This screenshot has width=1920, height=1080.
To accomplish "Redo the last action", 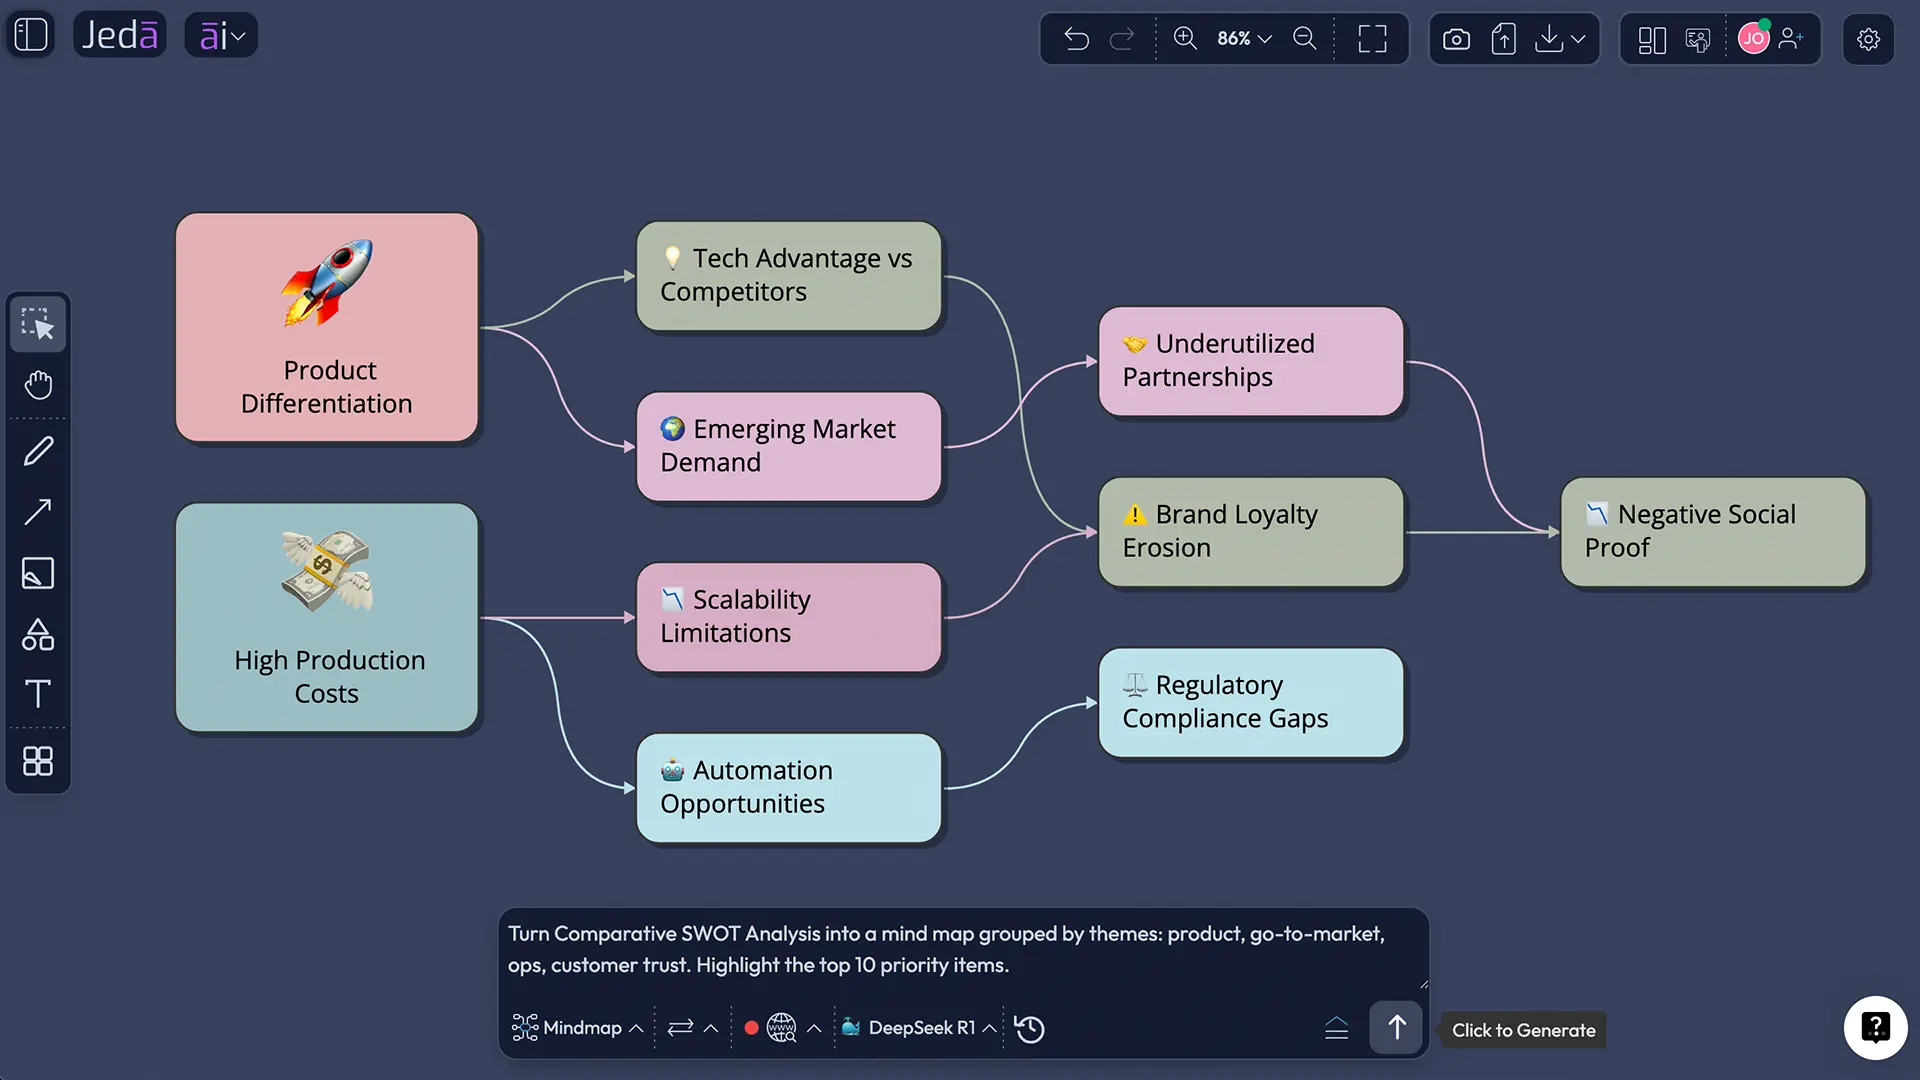I will point(1122,39).
